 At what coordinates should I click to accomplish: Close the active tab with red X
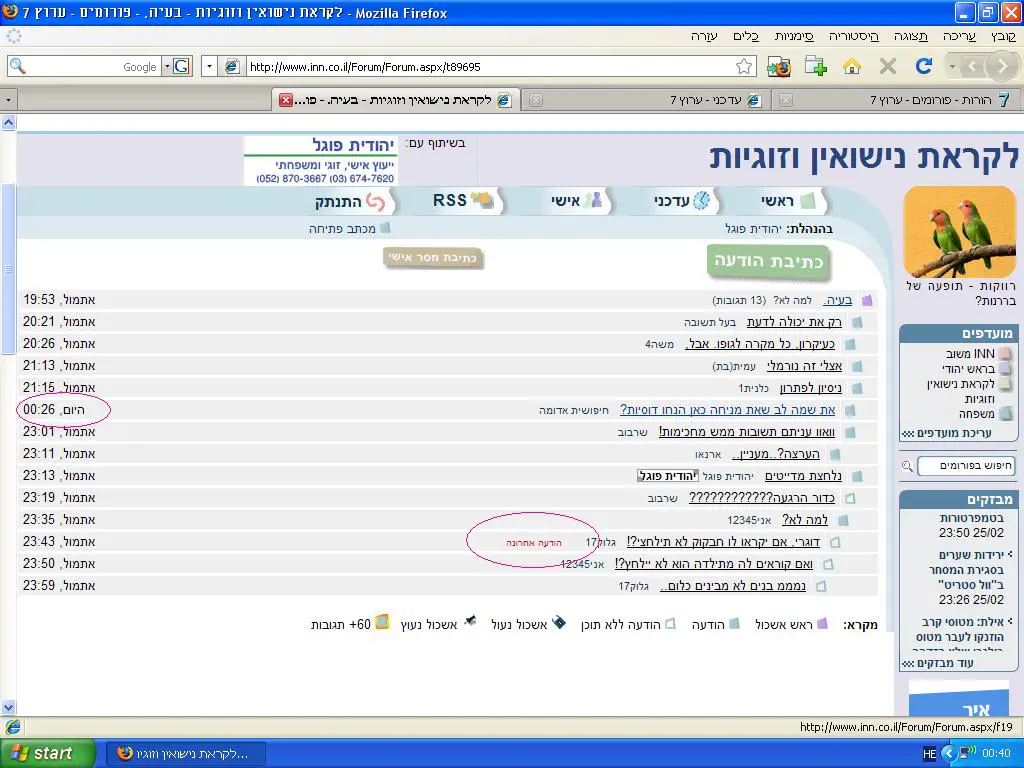(x=286, y=100)
